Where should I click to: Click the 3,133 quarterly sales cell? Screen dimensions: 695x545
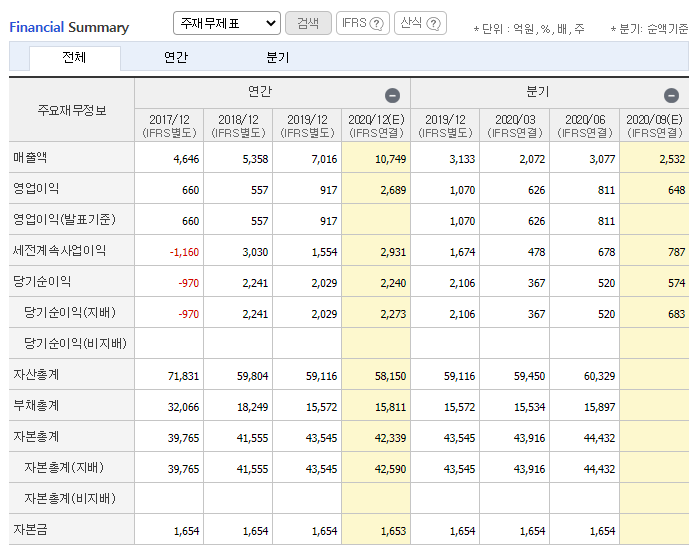[x=445, y=159]
